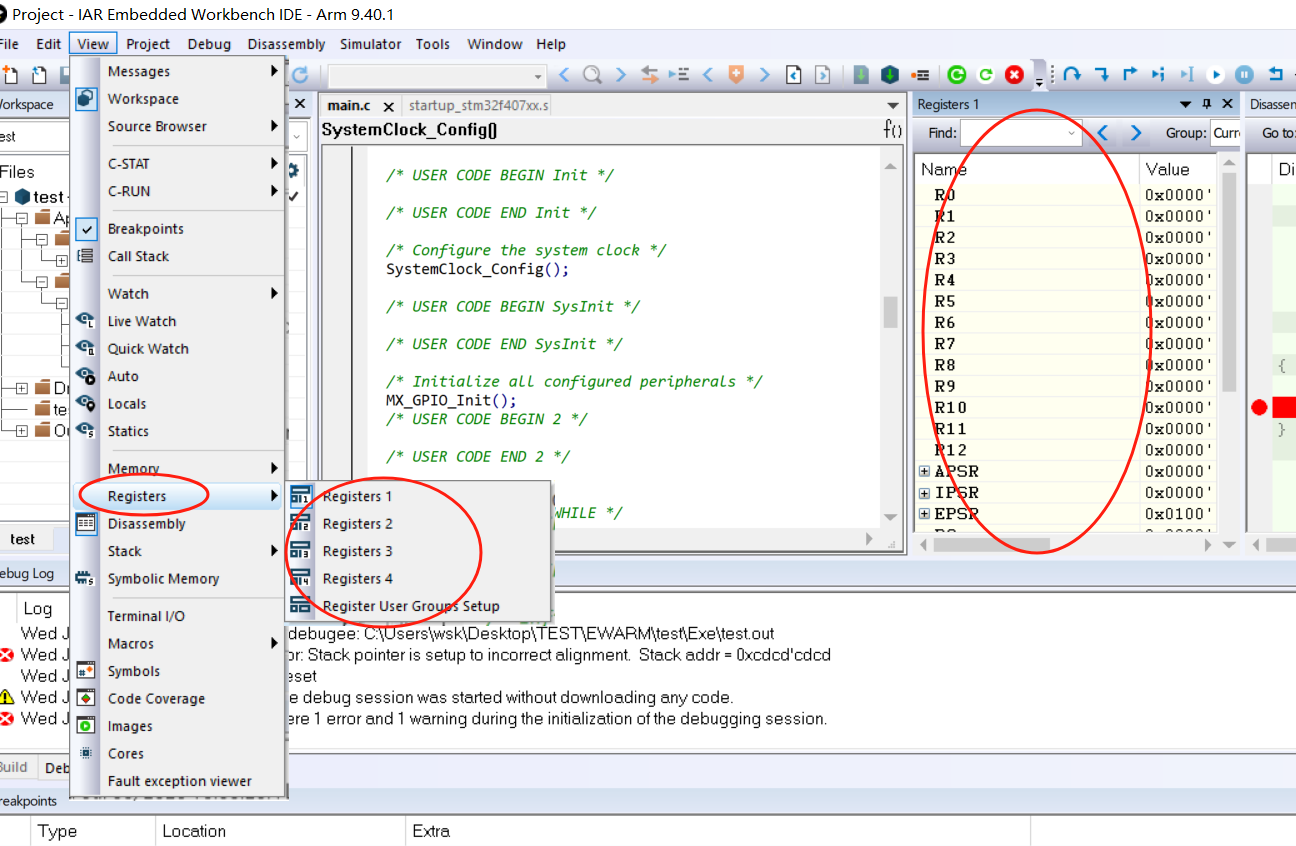The width and height of the screenshot is (1296, 846).
Task: Open Fault exception viewer
Action: pyautogui.click(x=179, y=781)
